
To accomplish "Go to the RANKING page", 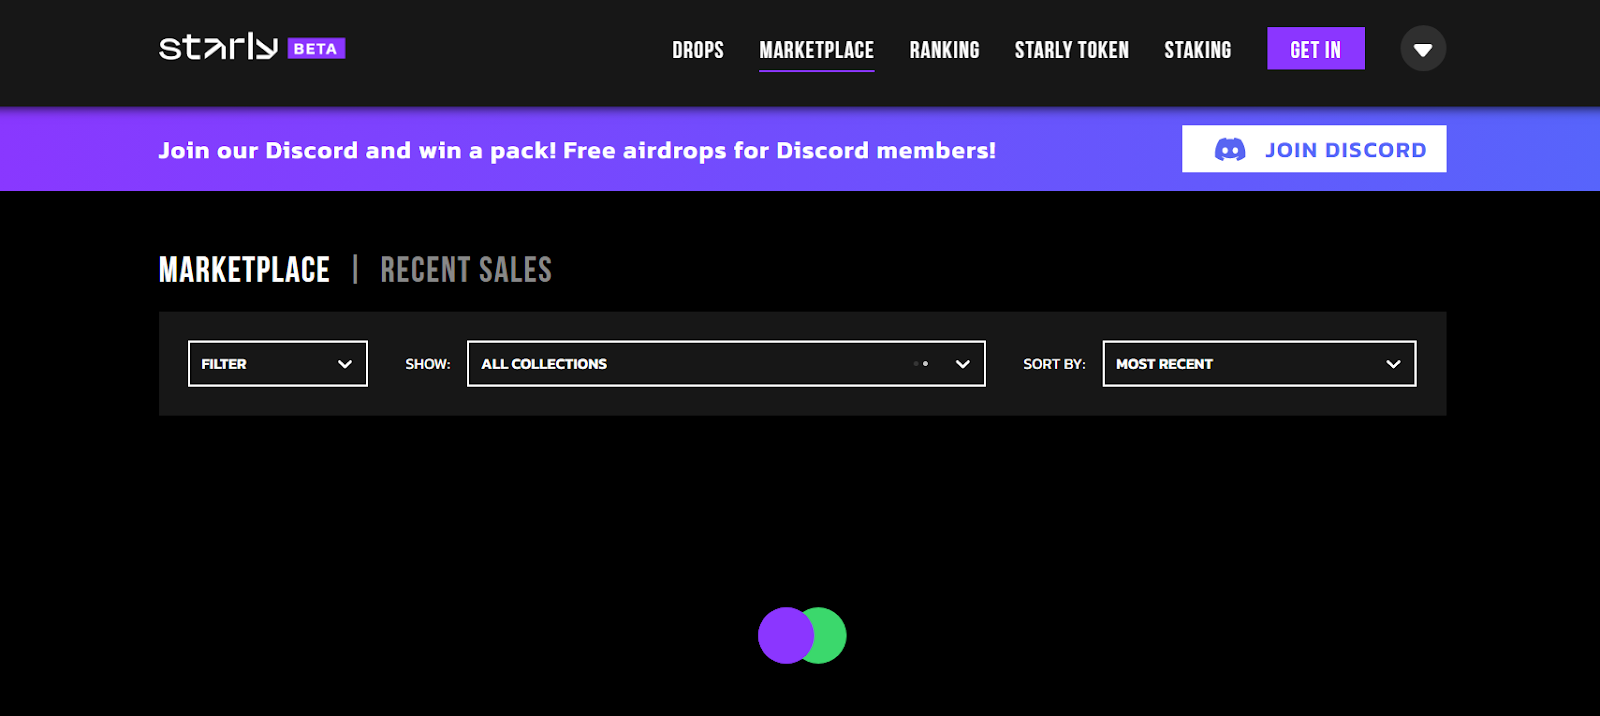I will [x=944, y=50].
